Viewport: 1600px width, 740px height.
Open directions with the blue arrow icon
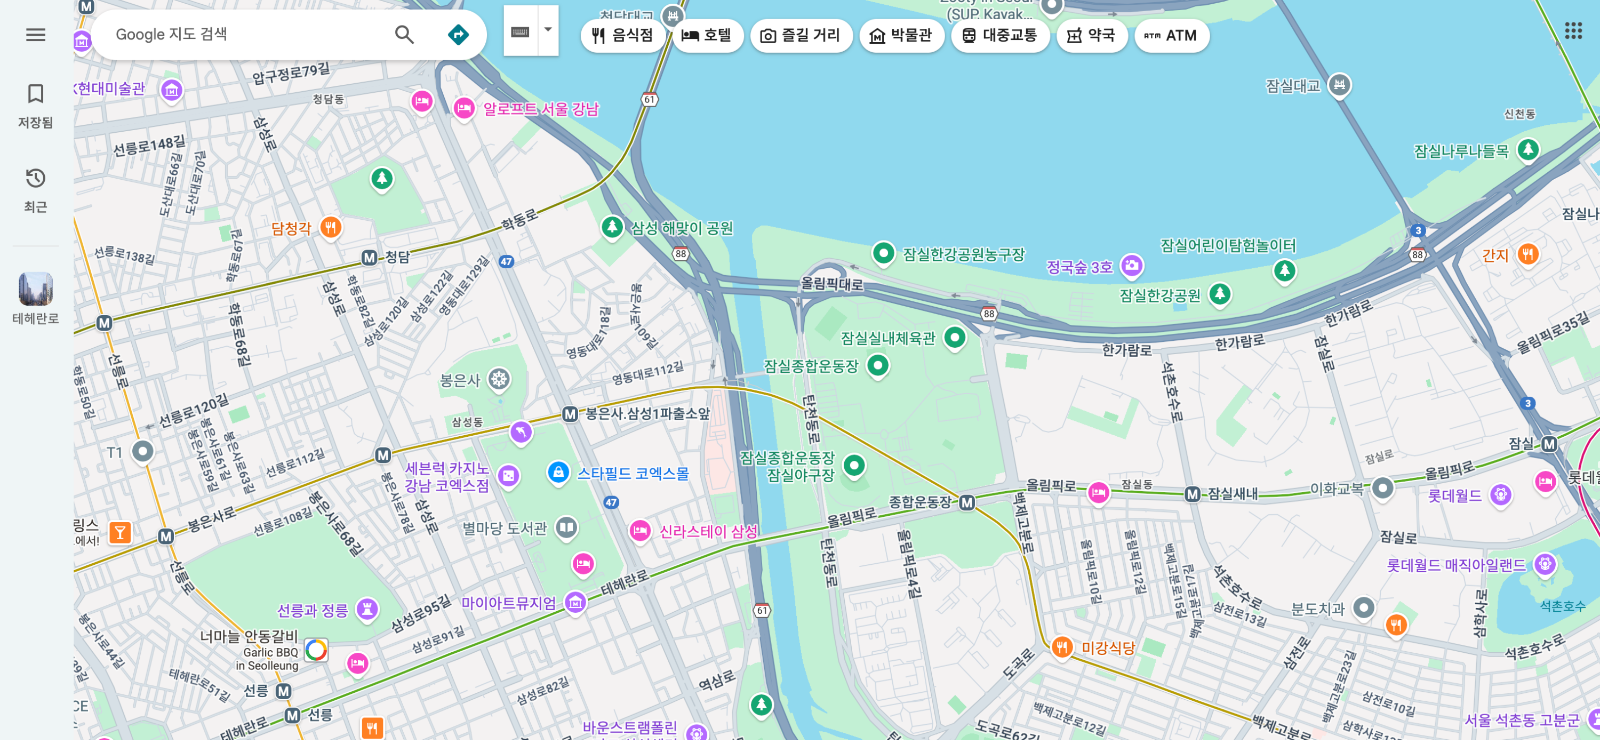point(458,35)
